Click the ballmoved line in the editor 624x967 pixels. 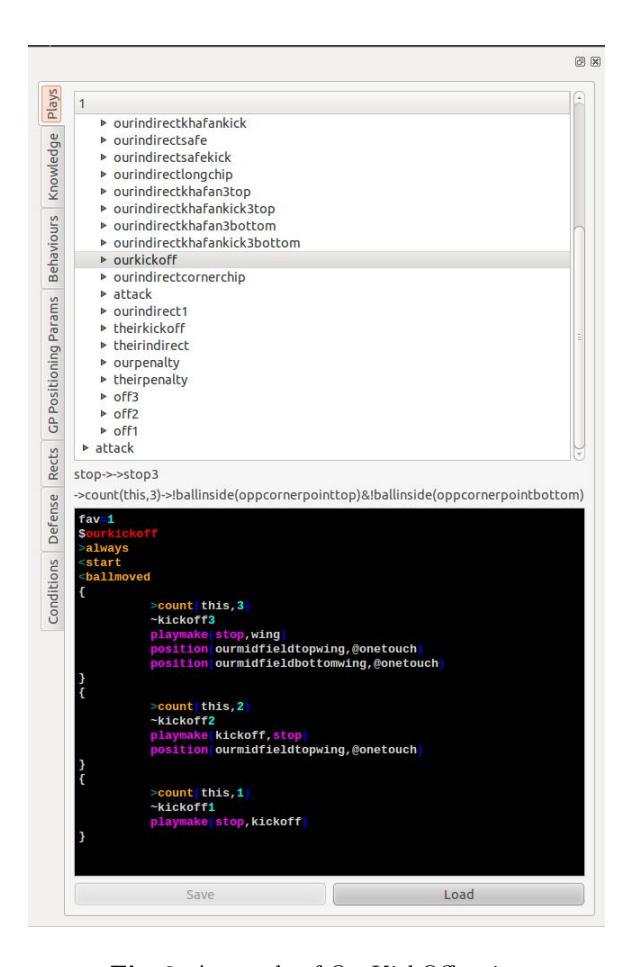coord(115,577)
